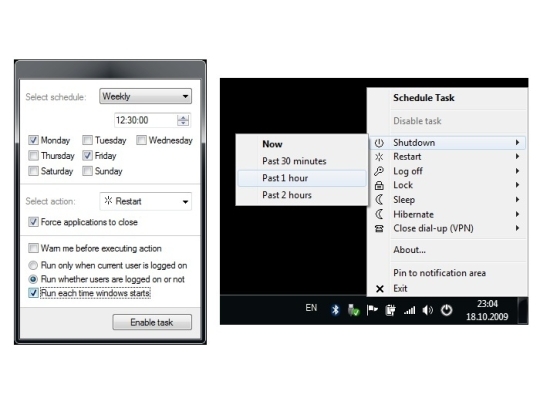The height and width of the screenshot is (405, 540).
Task: Open the Select action Restart dropdown
Action: point(145,201)
